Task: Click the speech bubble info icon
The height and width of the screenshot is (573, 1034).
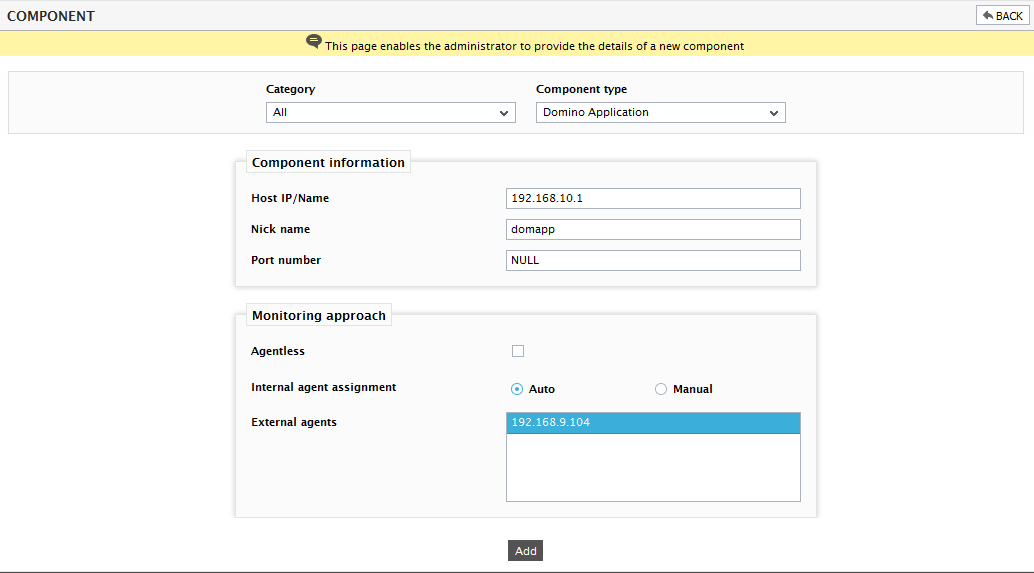Action: click(x=314, y=42)
